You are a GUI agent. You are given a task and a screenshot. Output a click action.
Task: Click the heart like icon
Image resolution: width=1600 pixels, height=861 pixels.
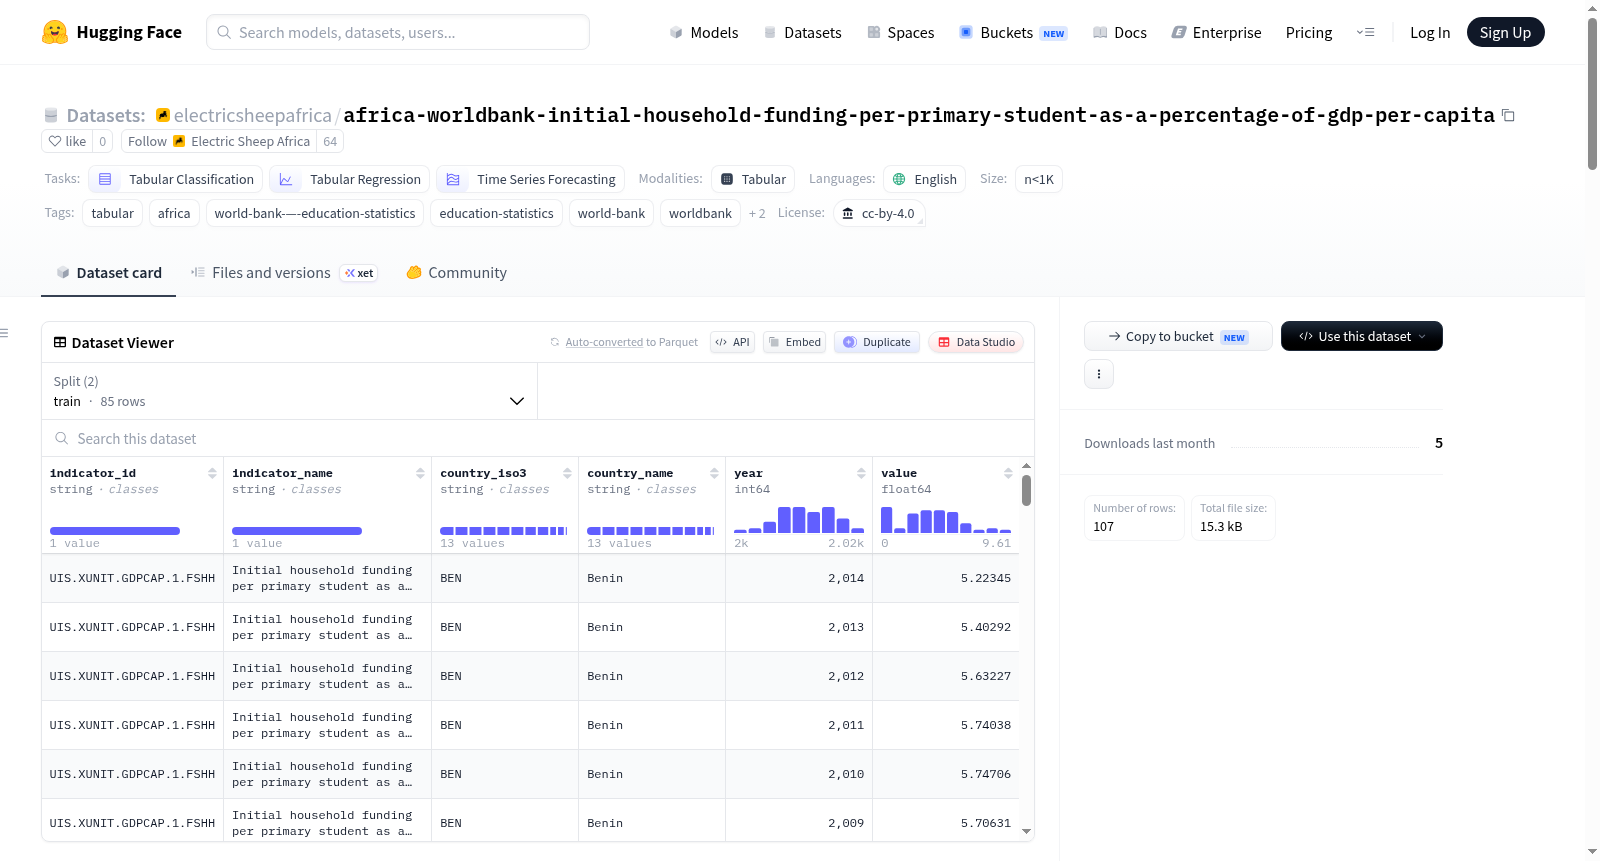tap(55, 141)
